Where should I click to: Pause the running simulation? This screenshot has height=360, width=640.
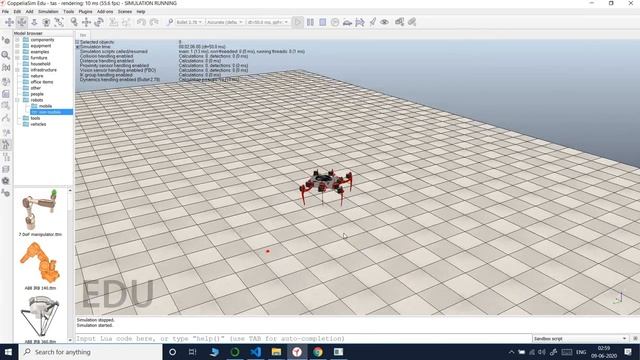[x=310, y=22]
